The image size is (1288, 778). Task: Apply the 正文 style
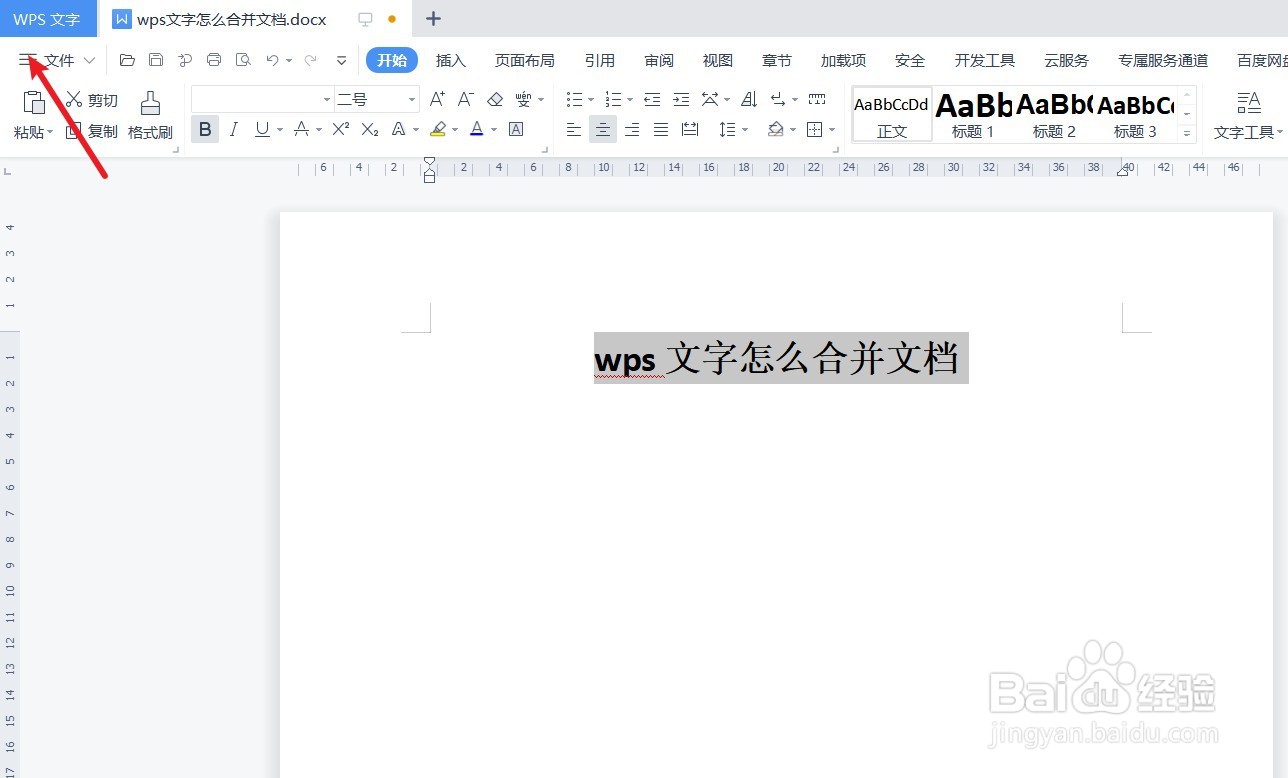(x=891, y=114)
